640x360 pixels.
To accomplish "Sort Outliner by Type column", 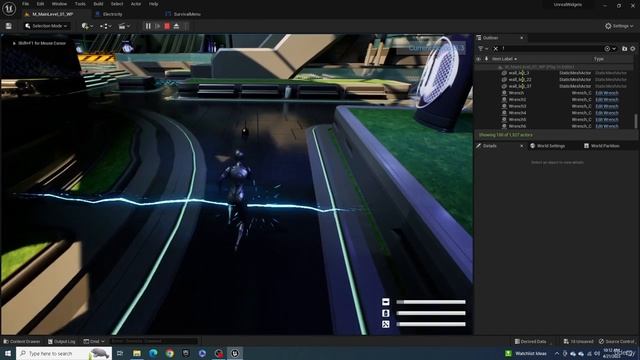I will tap(598, 59).
